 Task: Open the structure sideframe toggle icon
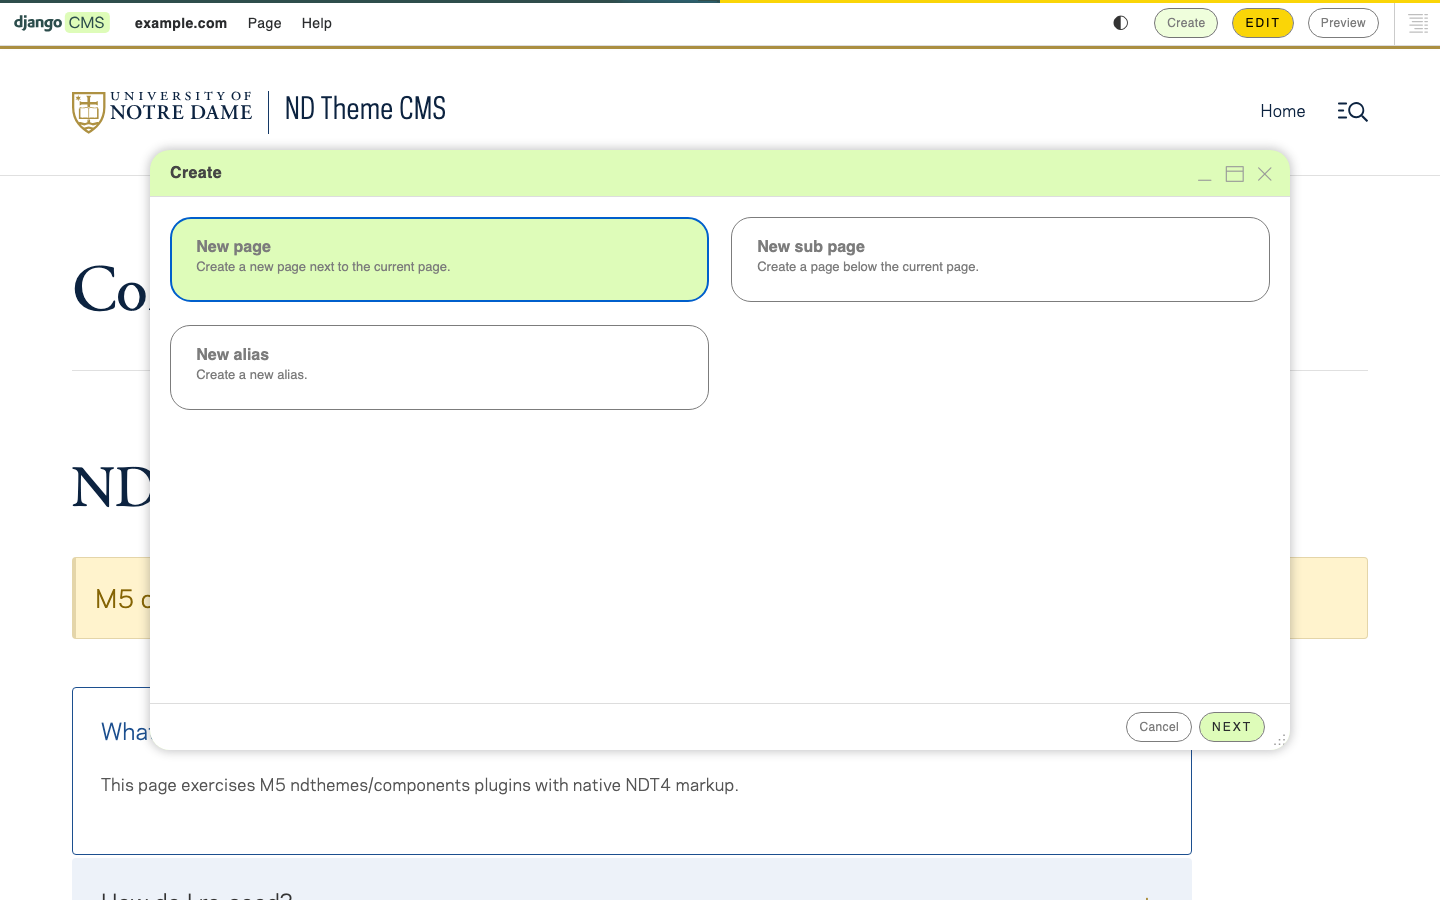tap(1418, 23)
